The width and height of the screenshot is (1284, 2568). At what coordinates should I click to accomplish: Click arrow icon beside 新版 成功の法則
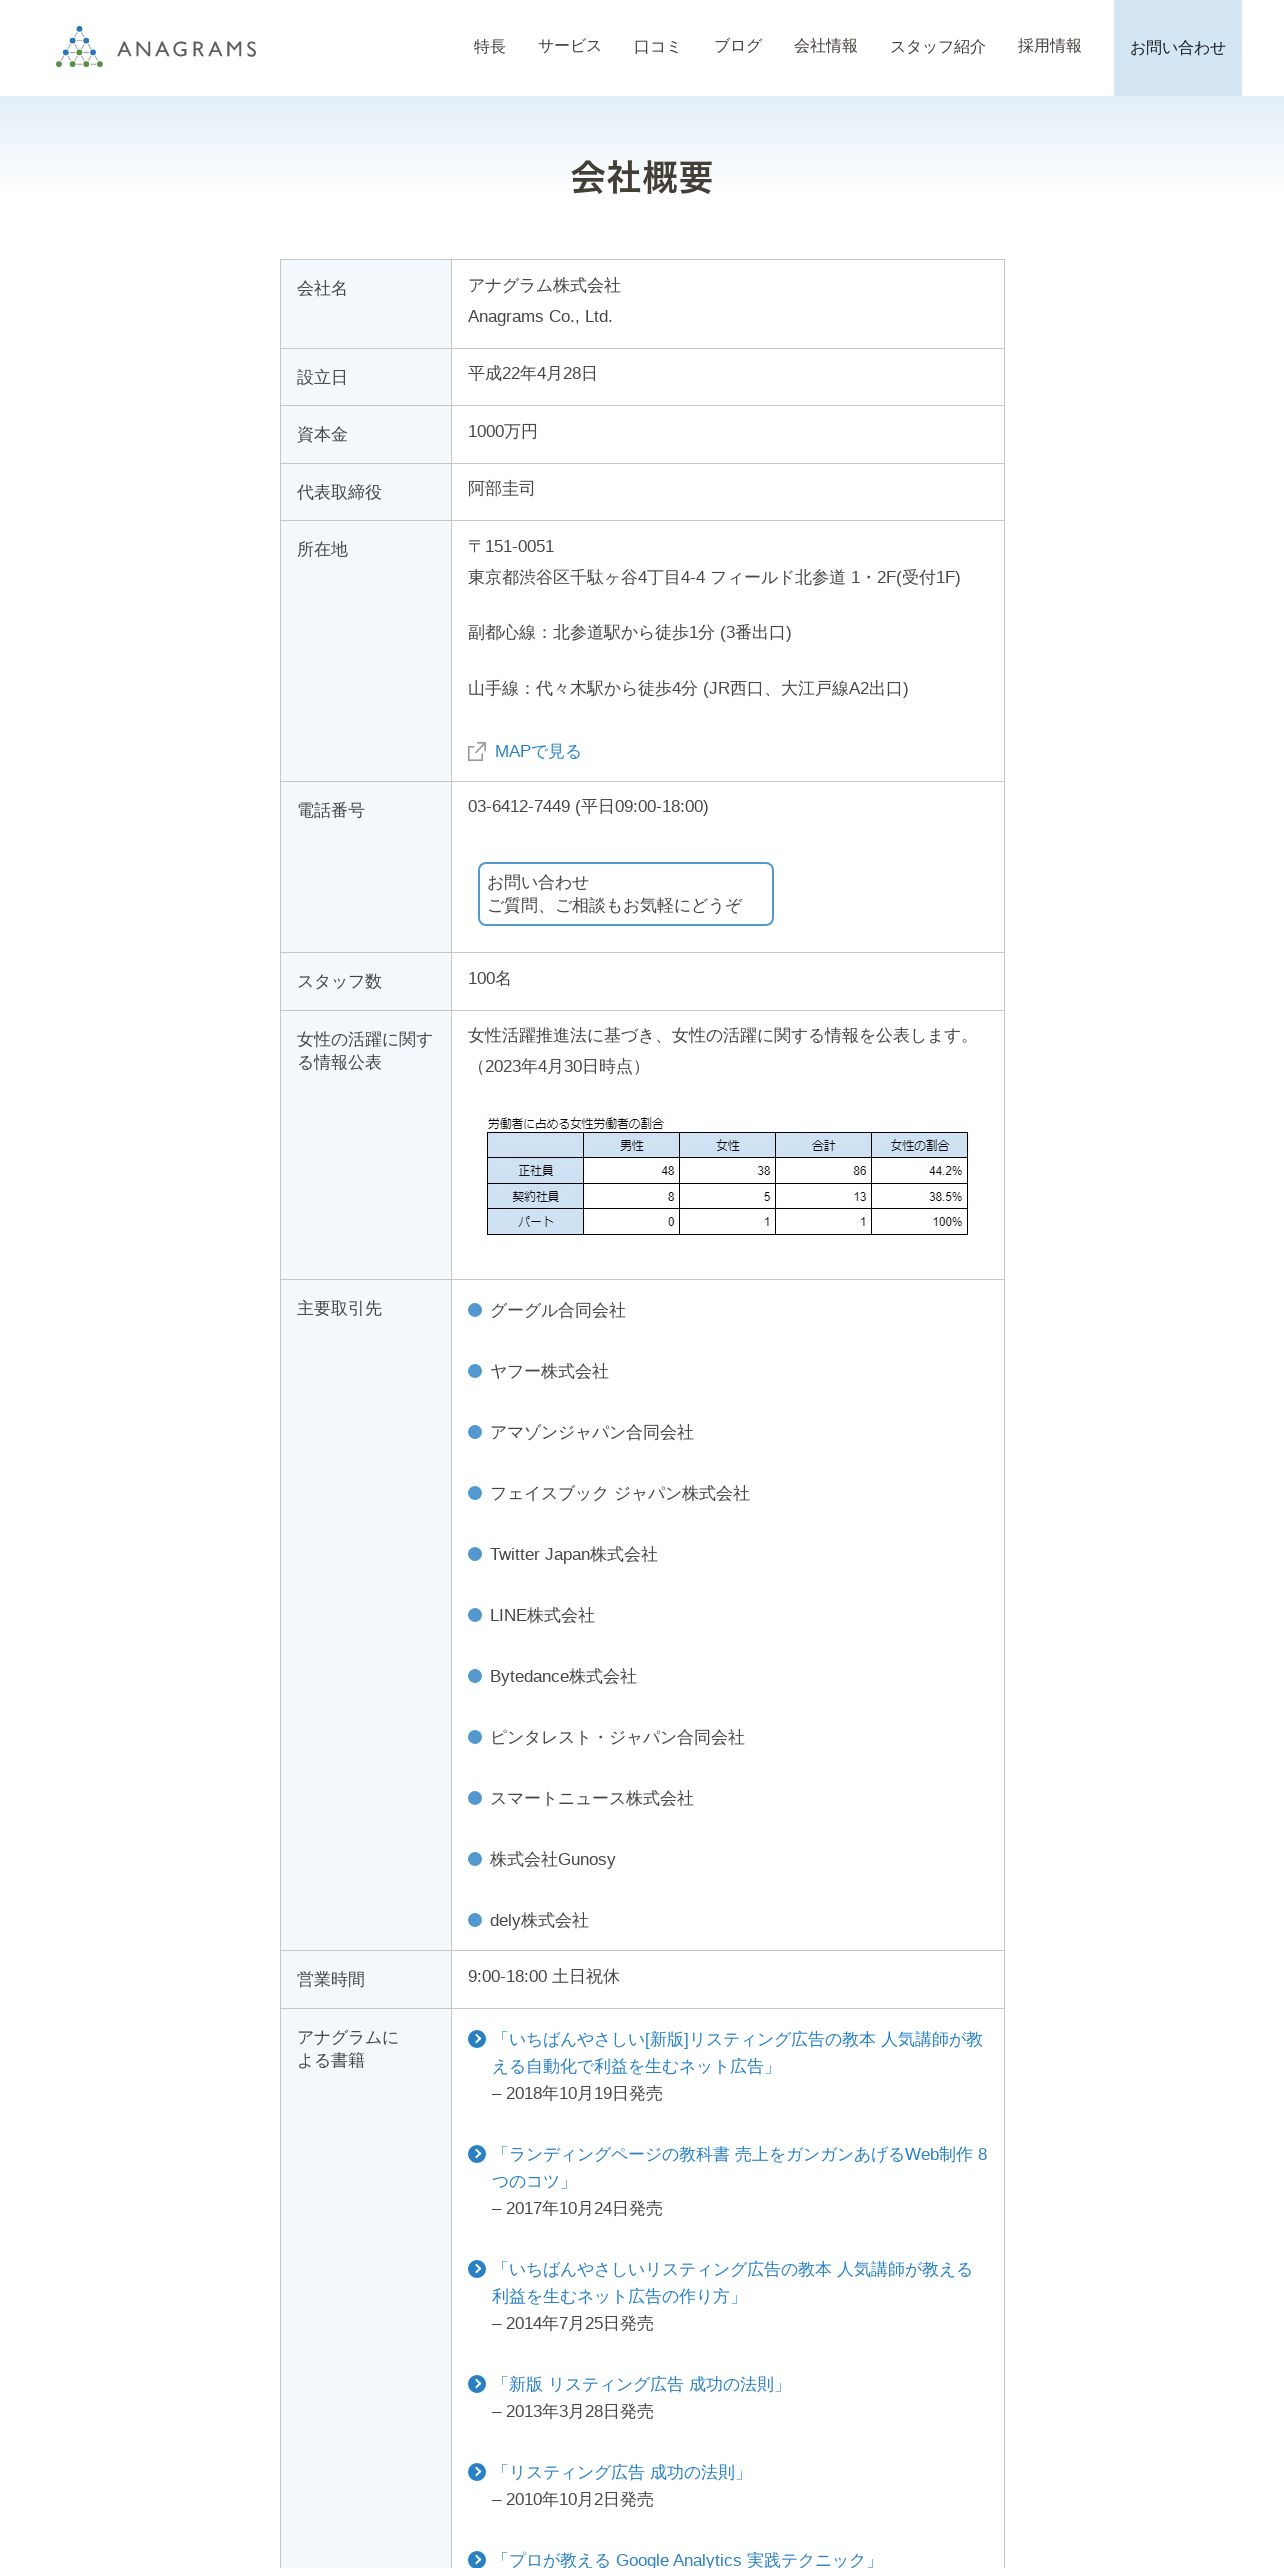(x=477, y=2384)
